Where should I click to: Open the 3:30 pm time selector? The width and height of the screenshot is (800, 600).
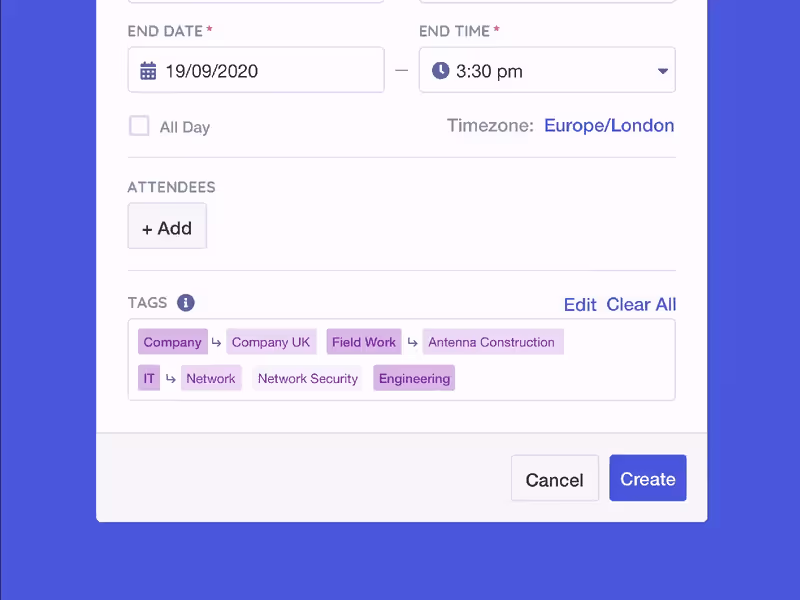point(547,70)
